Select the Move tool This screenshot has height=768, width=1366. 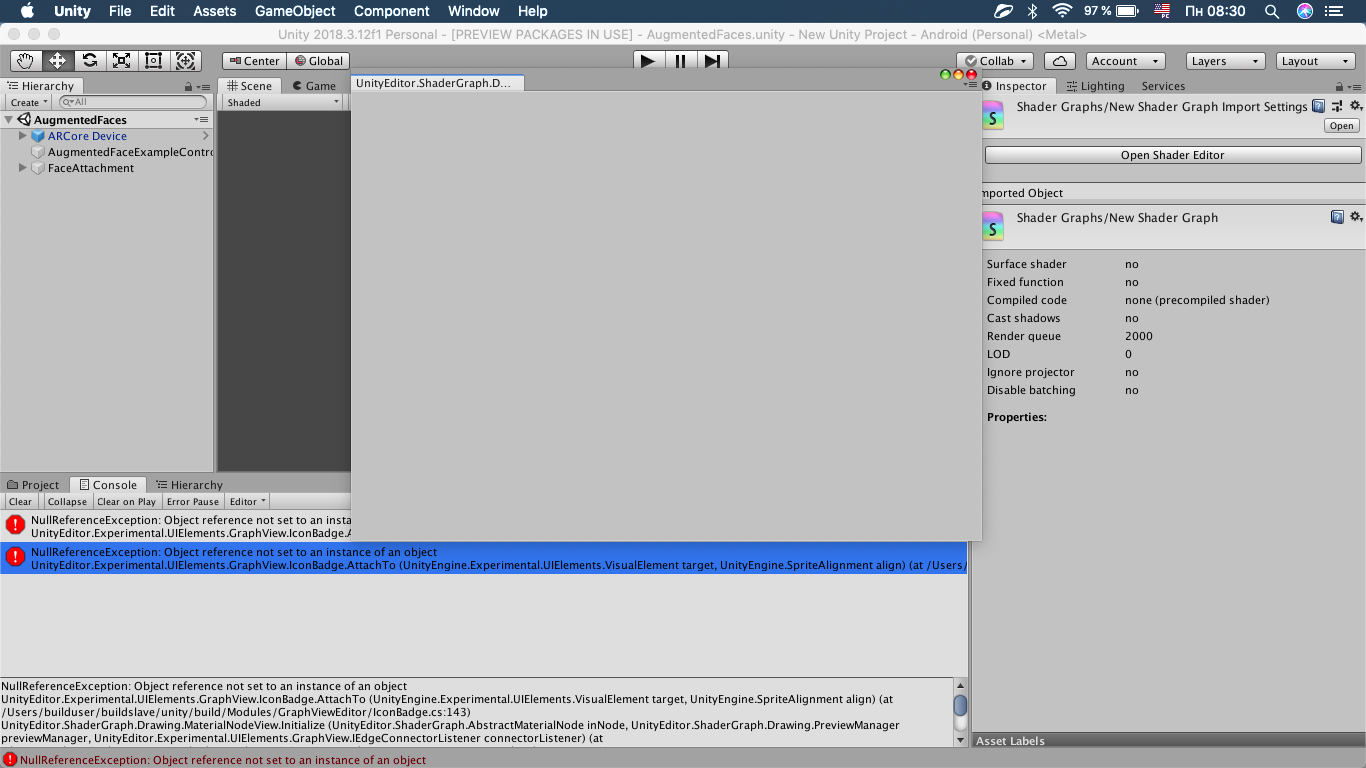57,61
